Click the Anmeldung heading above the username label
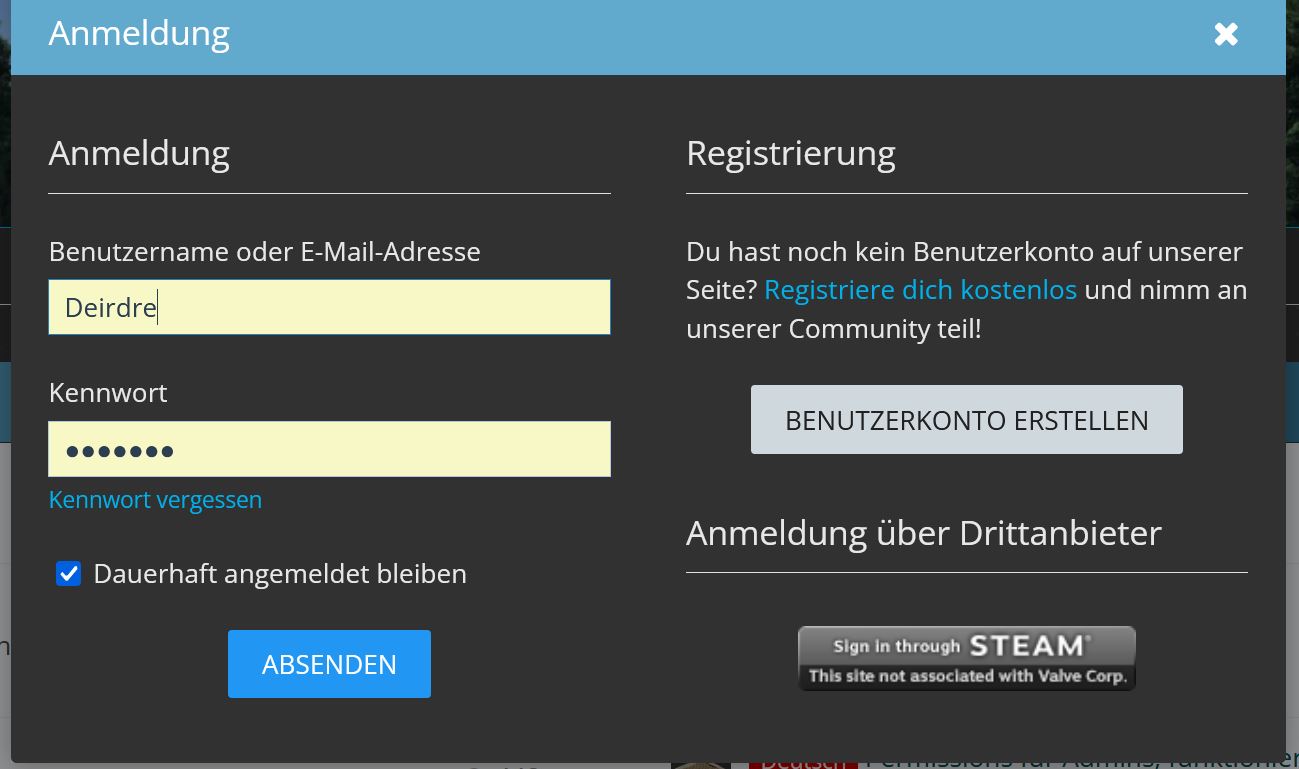The height and width of the screenshot is (769, 1299). coord(139,153)
